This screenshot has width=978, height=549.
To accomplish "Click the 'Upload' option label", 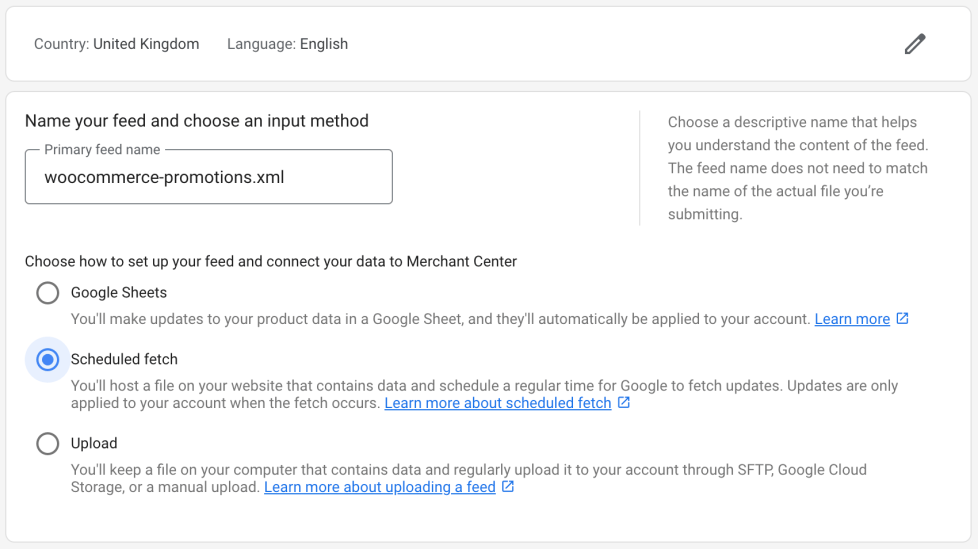I will [94, 443].
